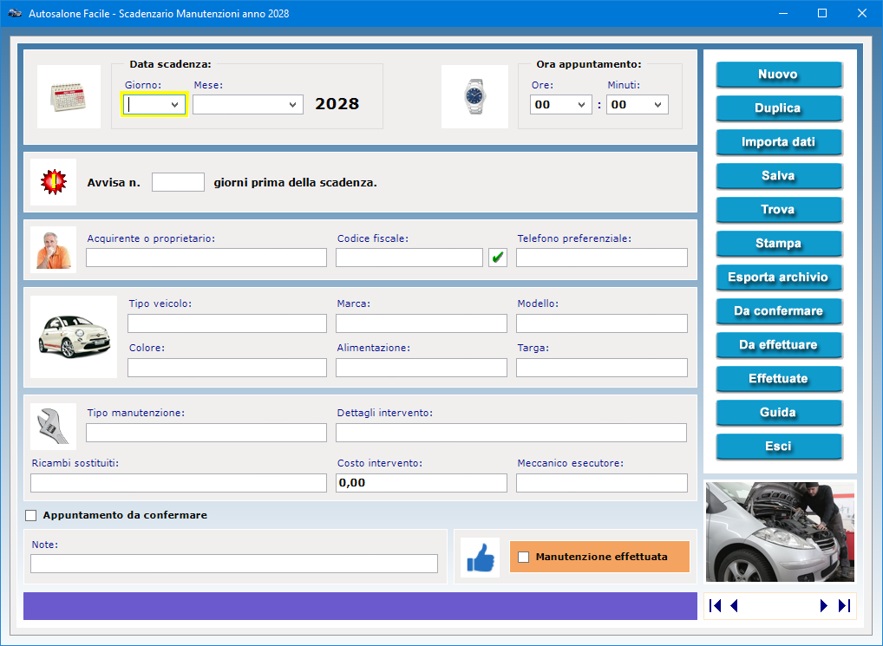Click the Acquirente o proprietario field
Viewport: 883px width, 646px height.
click(206, 257)
